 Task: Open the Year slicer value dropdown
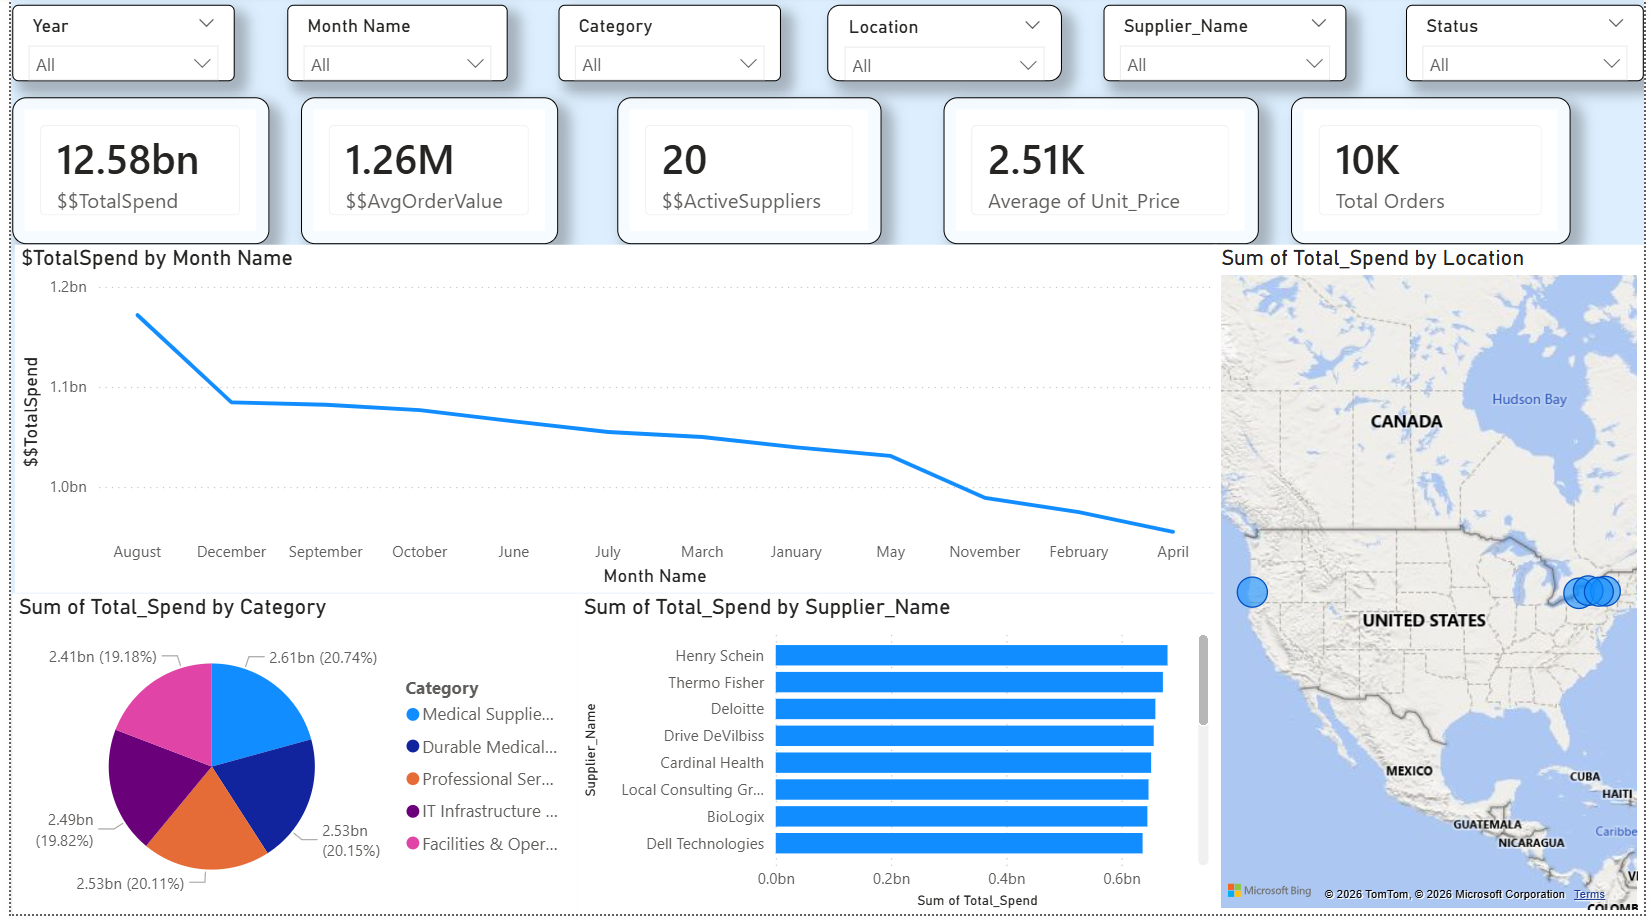click(124, 64)
